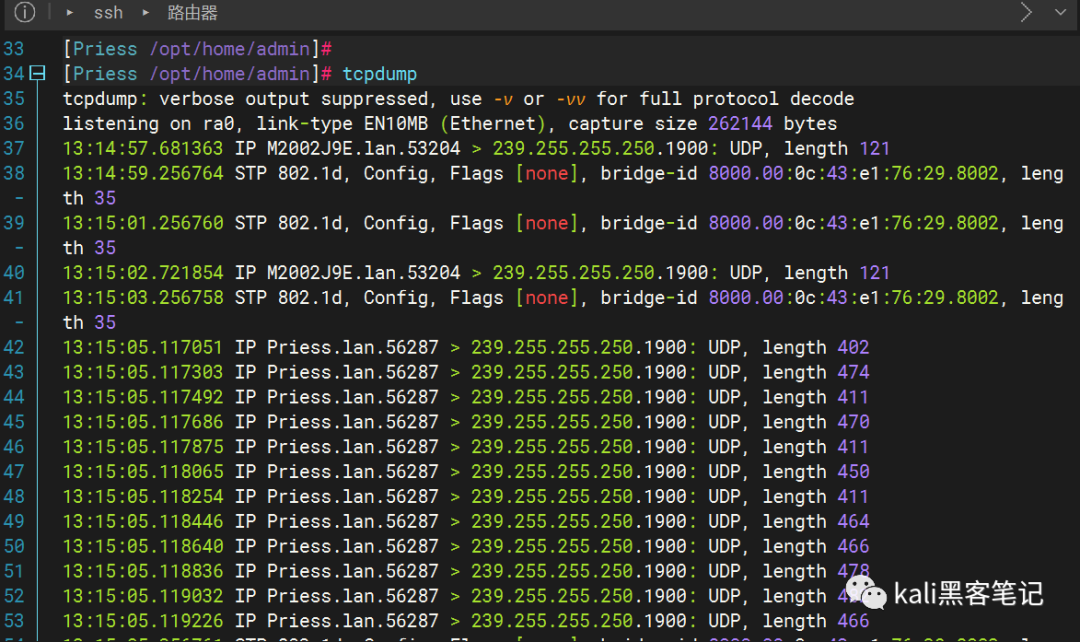Click the length value 470 on line 45
This screenshot has height=642, width=1080.
pyautogui.click(x=853, y=422)
